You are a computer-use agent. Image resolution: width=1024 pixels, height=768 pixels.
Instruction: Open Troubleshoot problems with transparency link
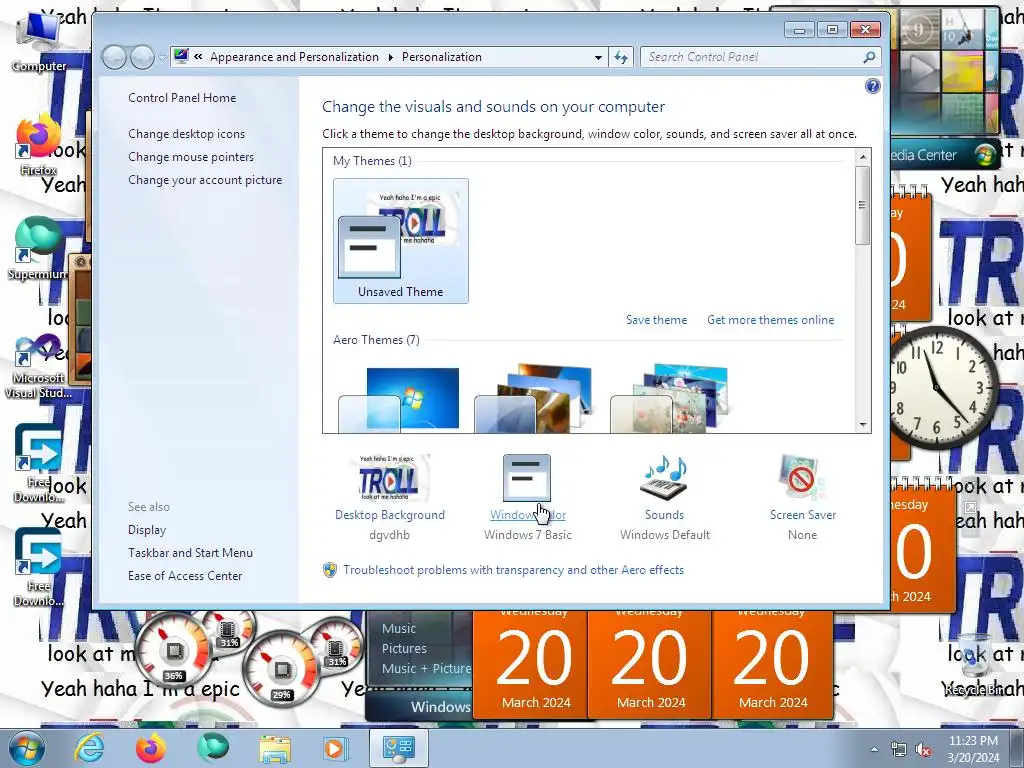[x=513, y=569]
